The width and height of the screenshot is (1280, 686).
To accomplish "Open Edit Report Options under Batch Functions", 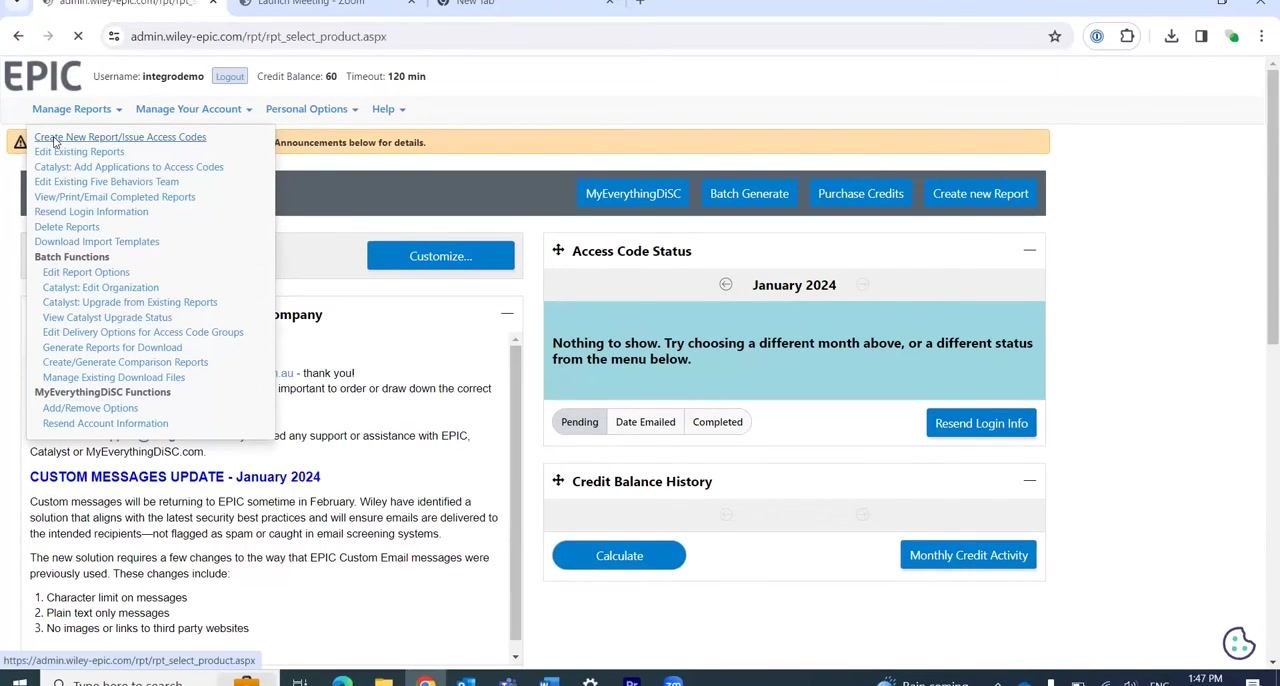I will pos(86,272).
